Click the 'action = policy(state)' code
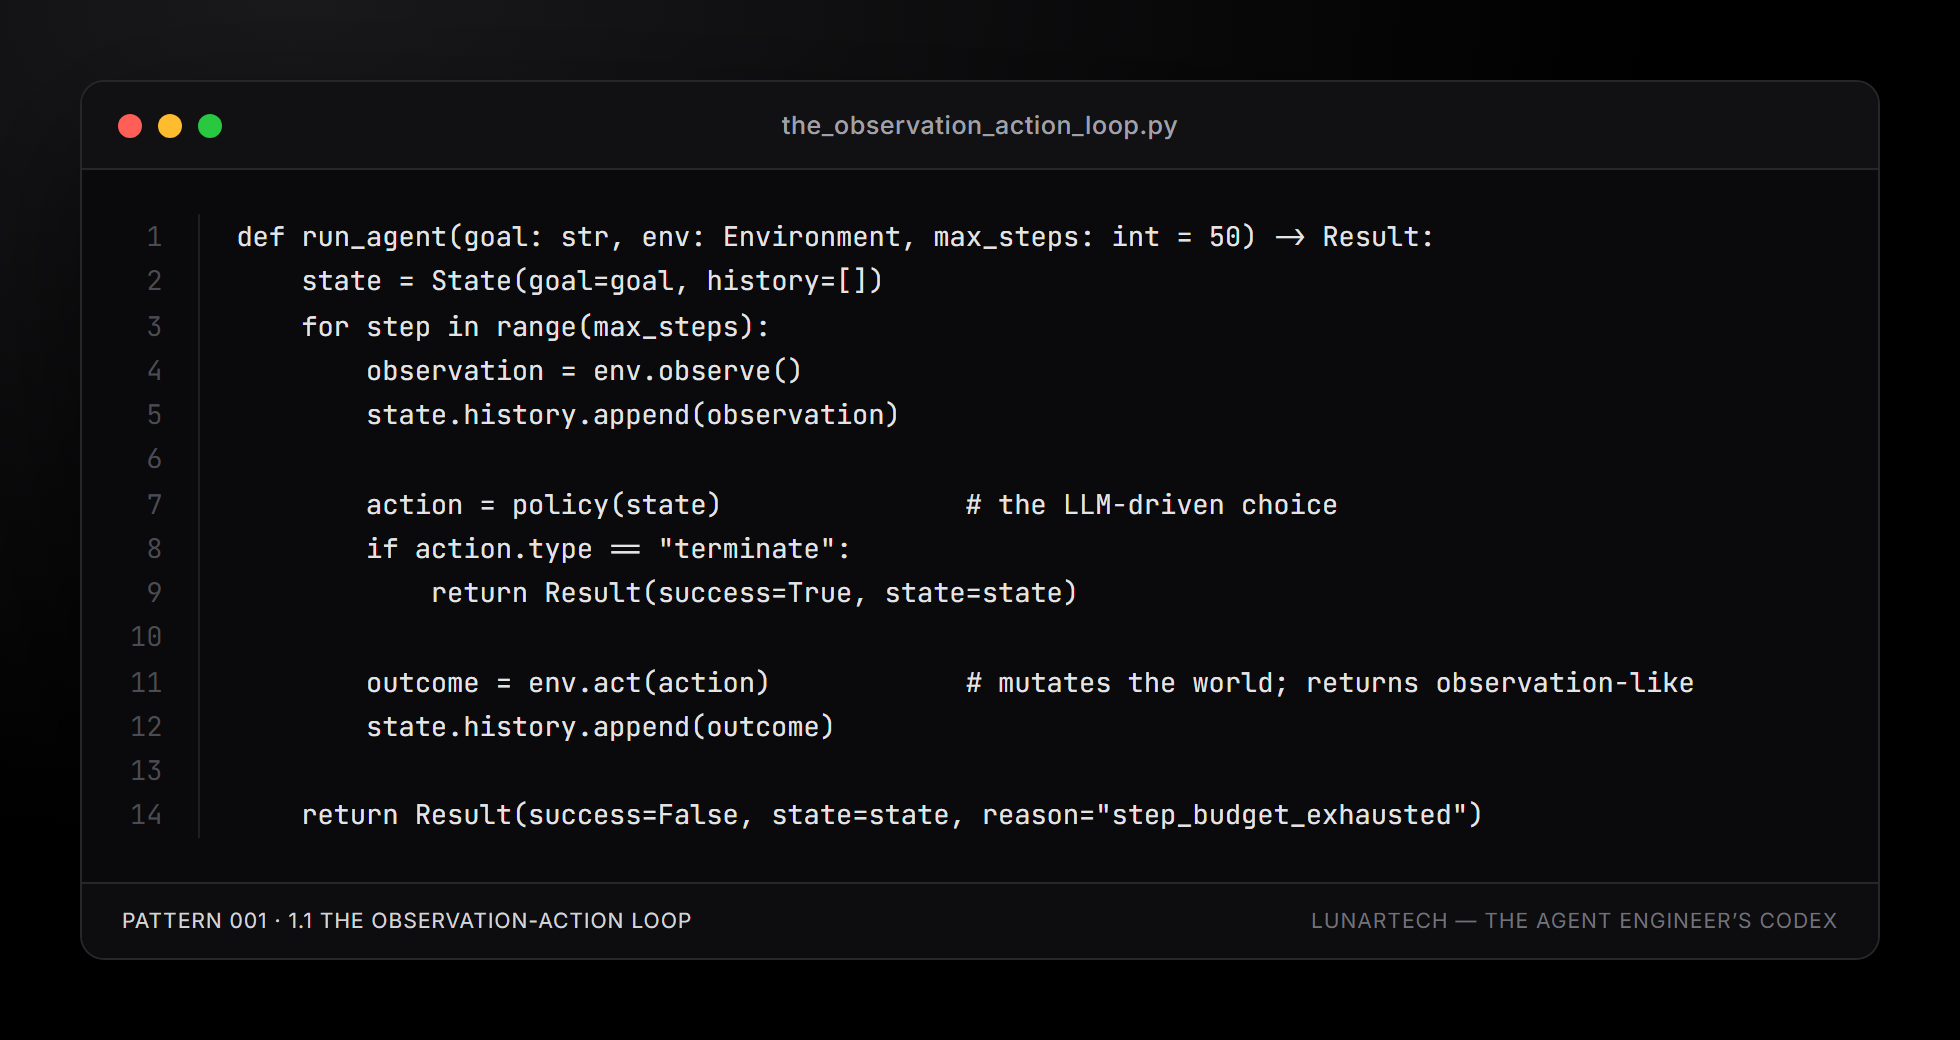 pyautogui.click(x=543, y=505)
